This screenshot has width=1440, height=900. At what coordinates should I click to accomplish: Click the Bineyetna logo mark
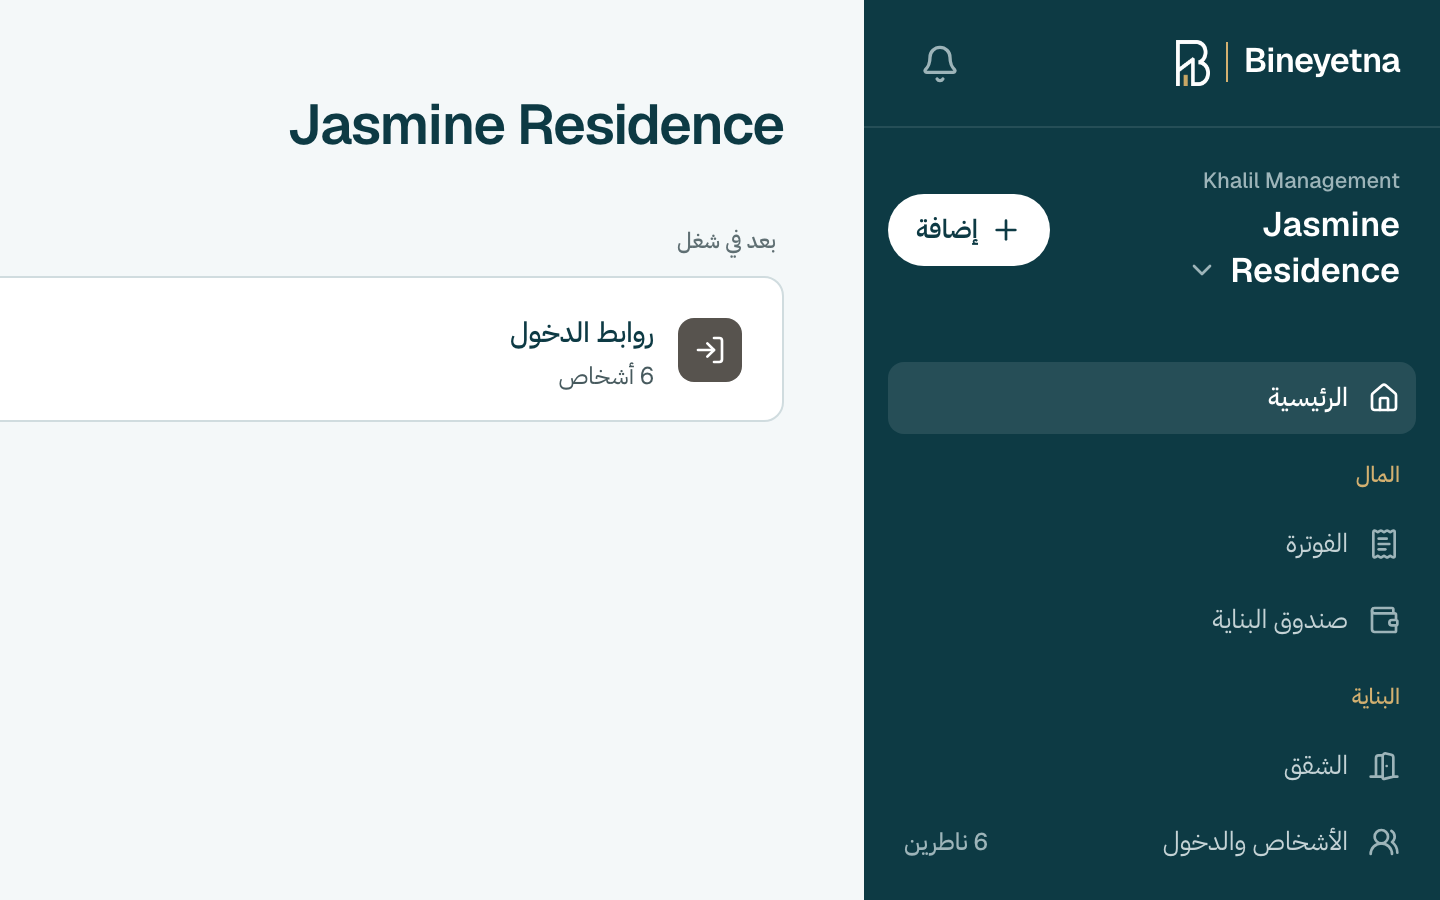point(1193,63)
